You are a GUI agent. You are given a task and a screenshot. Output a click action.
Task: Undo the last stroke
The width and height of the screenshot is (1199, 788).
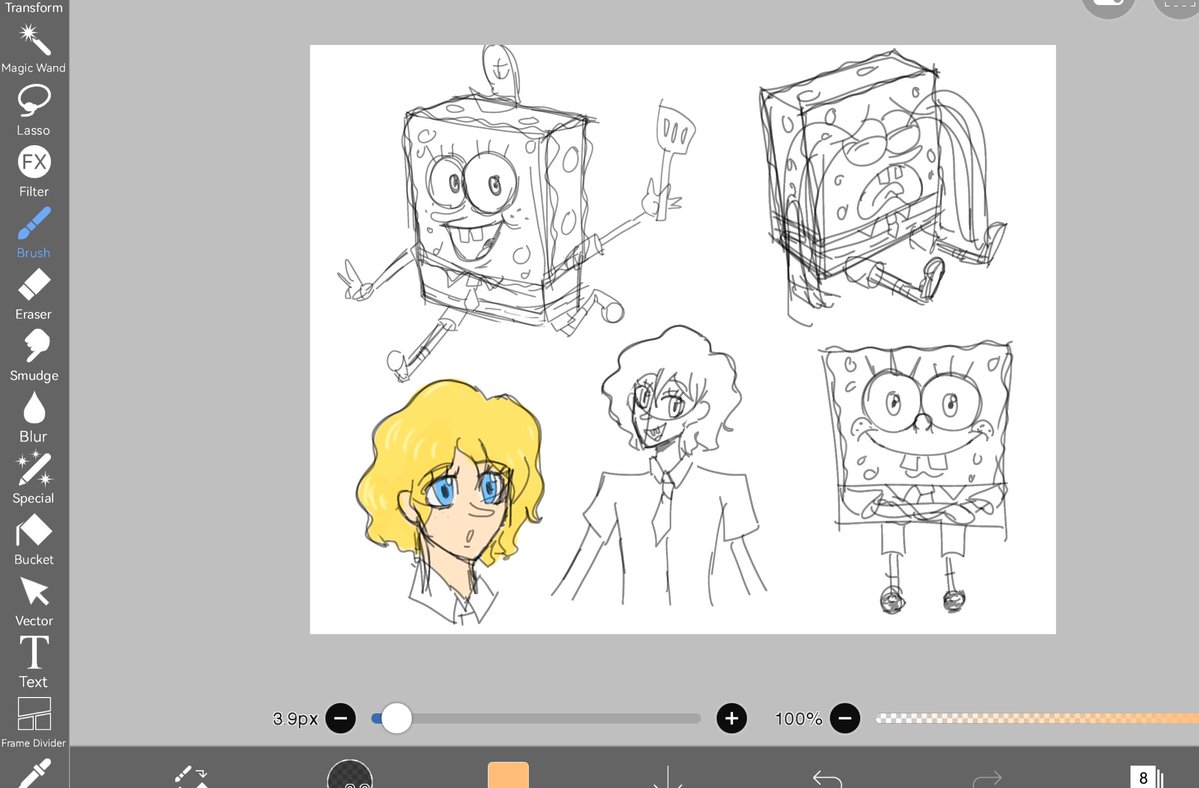click(827, 778)
